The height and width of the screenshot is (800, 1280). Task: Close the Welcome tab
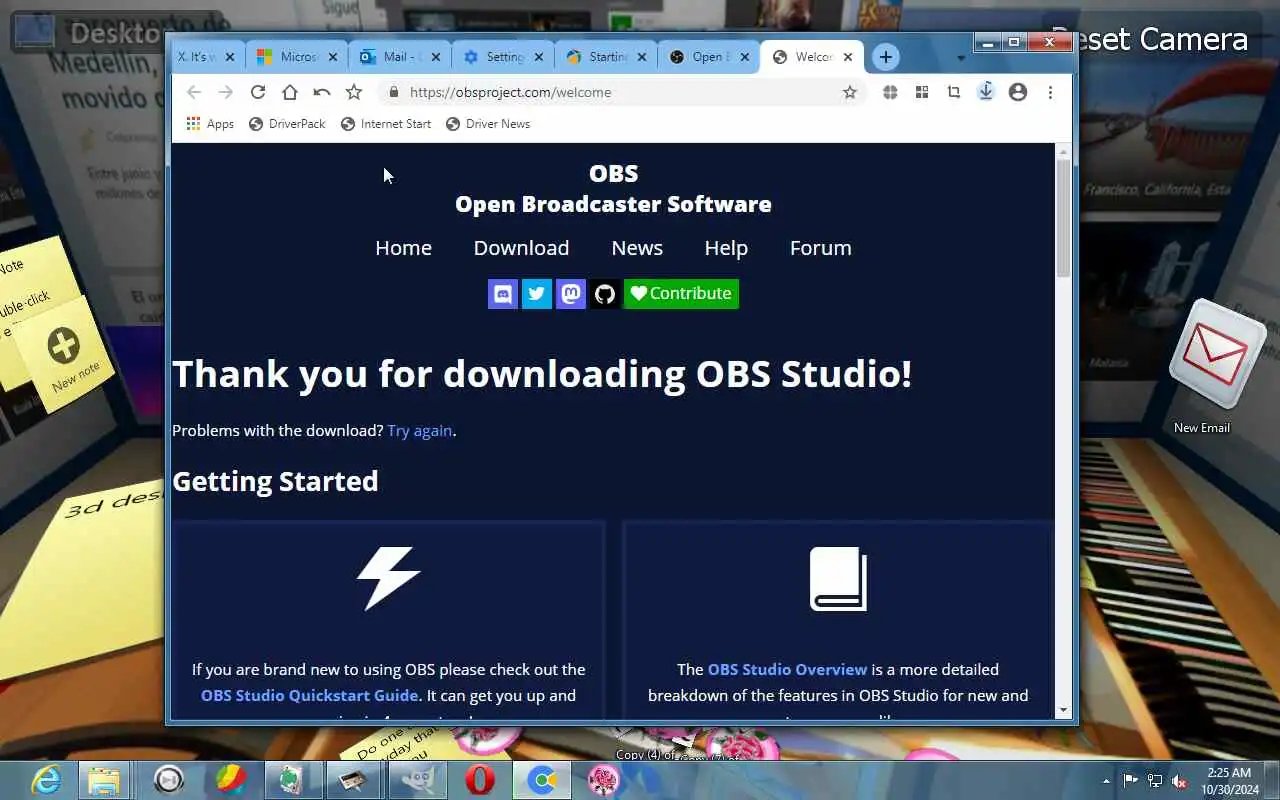point(848,57)
